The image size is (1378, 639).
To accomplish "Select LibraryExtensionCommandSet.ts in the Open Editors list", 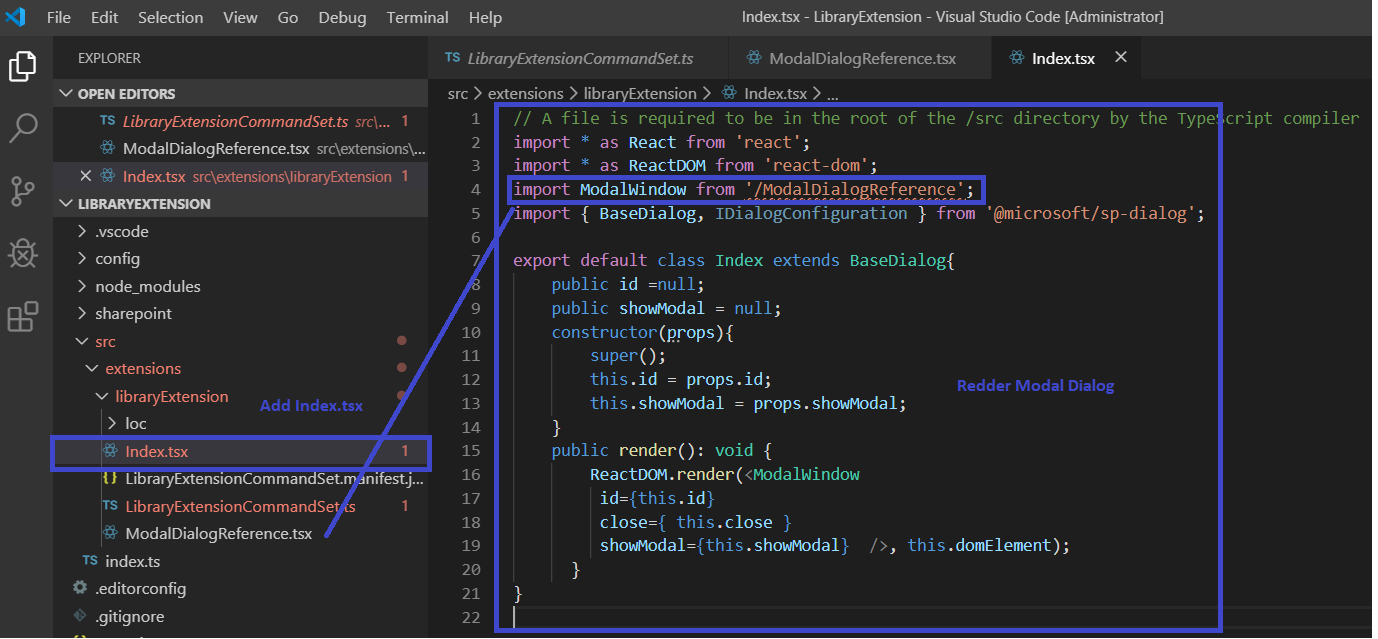I will click(240, 121).
